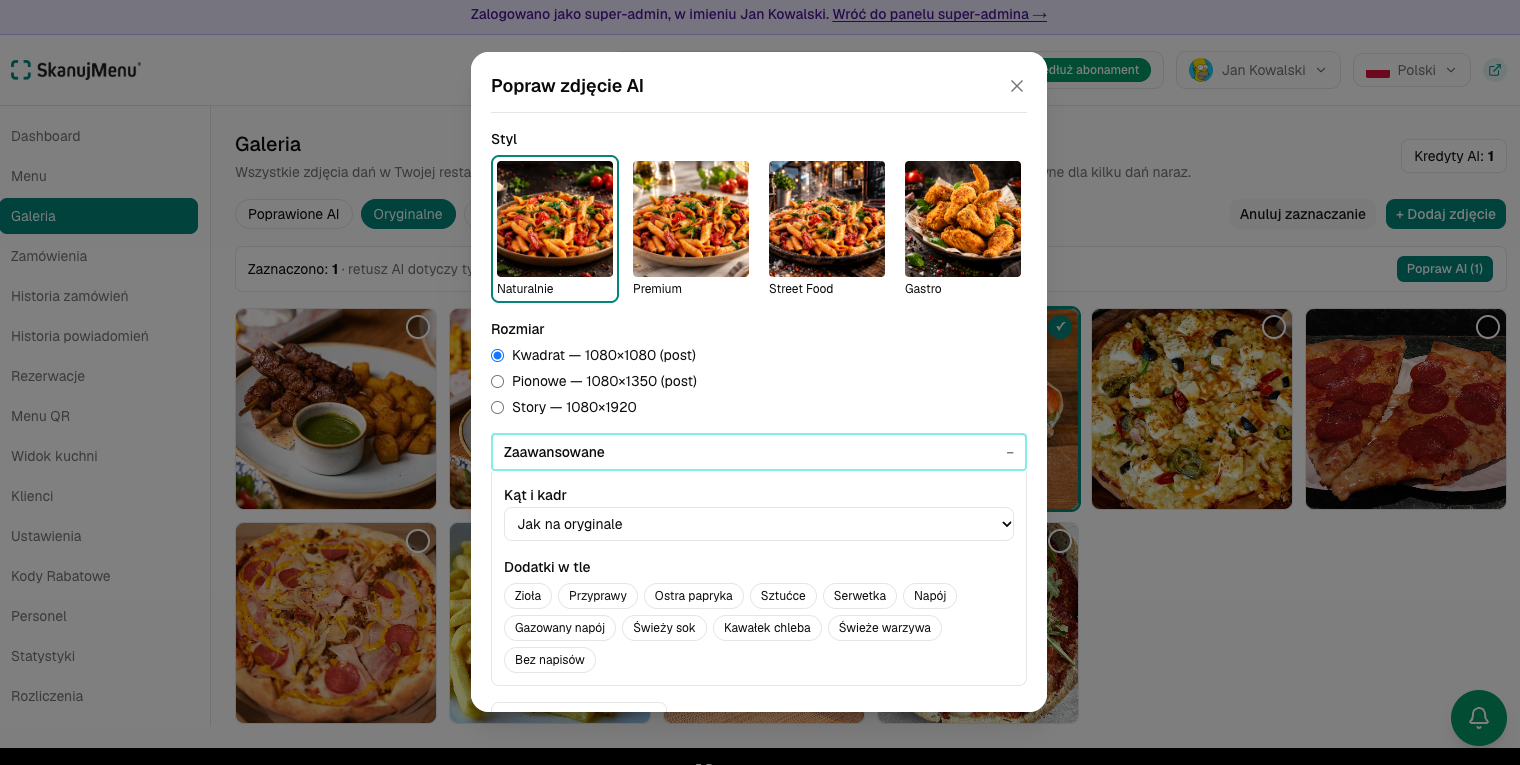Enable the Kawałek chleba chip
Viewport: 1520px width, 765px height.
pos(768,628)
